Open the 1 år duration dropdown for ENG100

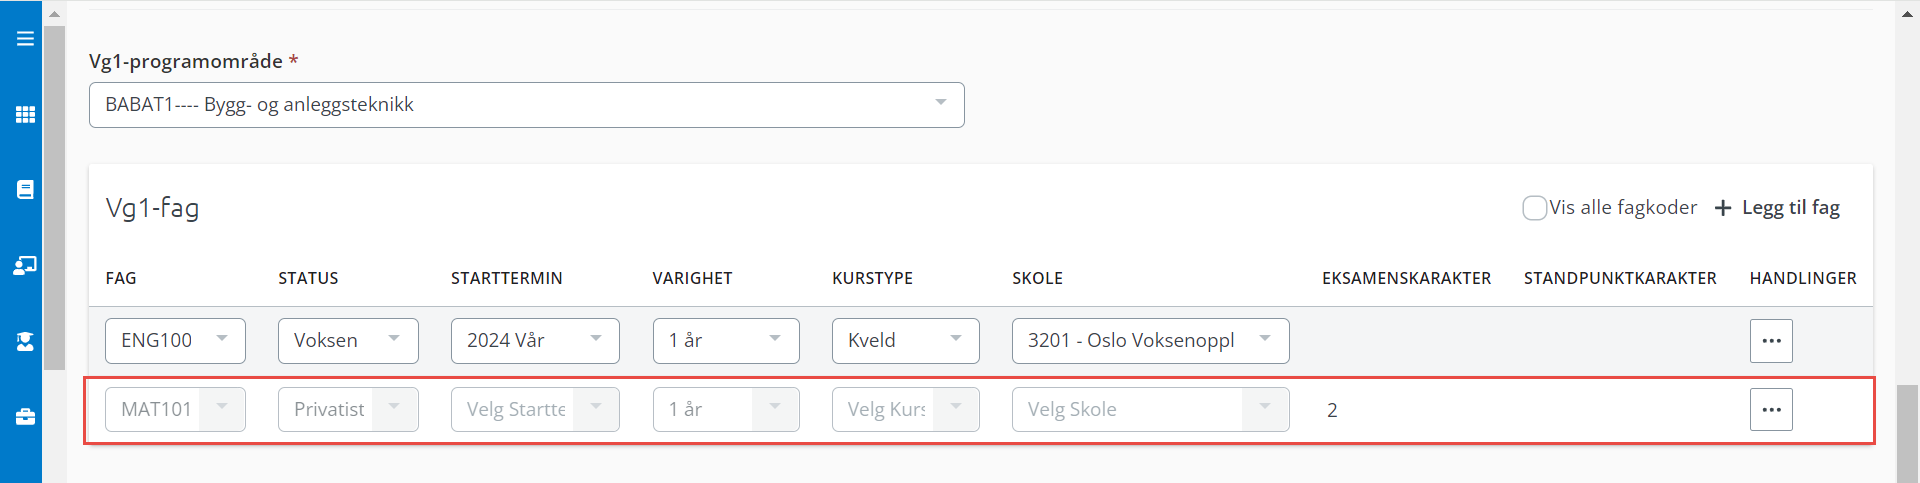[726, 341]
